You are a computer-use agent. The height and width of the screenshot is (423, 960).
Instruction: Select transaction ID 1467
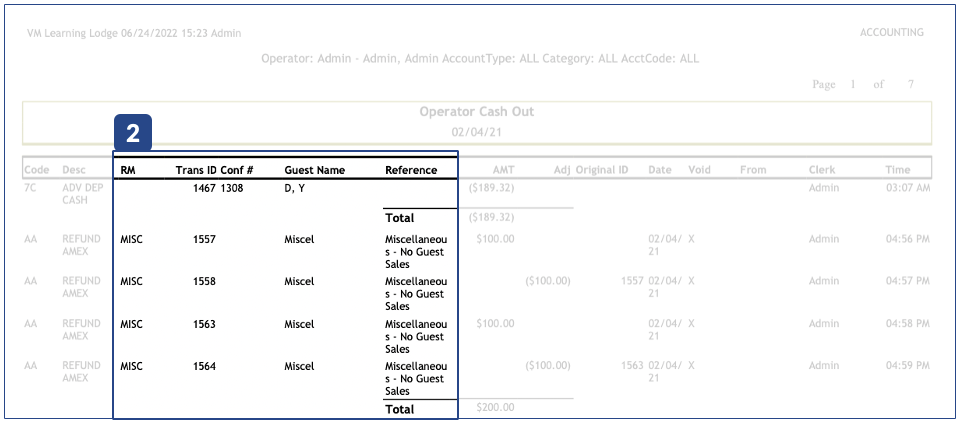pos(204,187)
